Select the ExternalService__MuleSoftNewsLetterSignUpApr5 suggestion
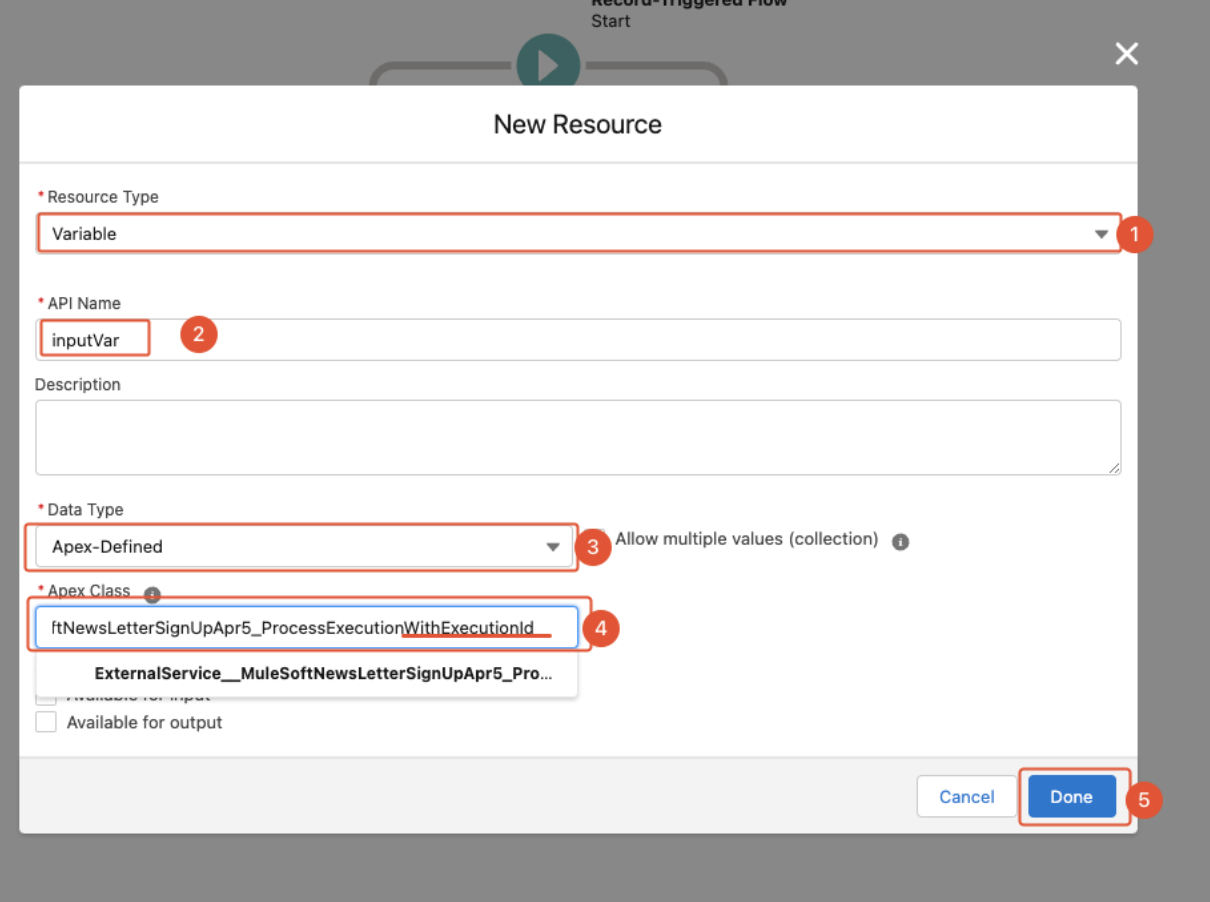The image size is (1210, 902). coord(322,674)
